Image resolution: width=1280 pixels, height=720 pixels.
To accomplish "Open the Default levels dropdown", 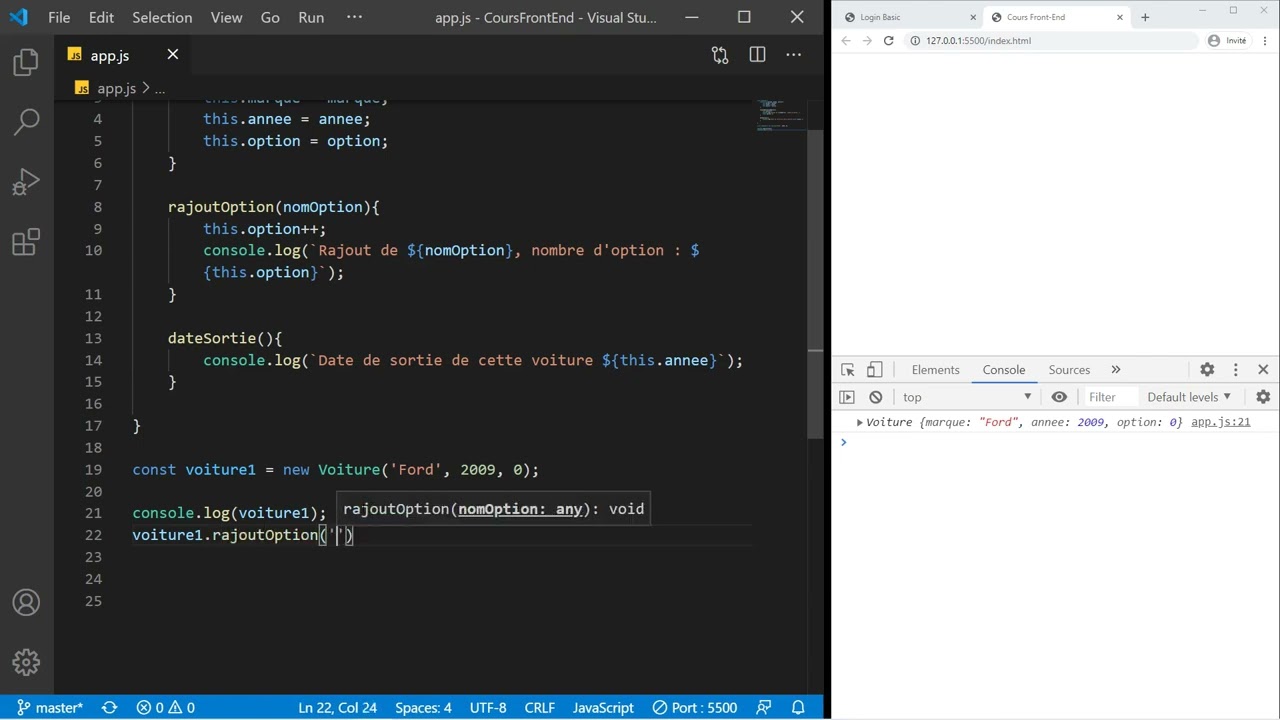I will coord(1189,397).
